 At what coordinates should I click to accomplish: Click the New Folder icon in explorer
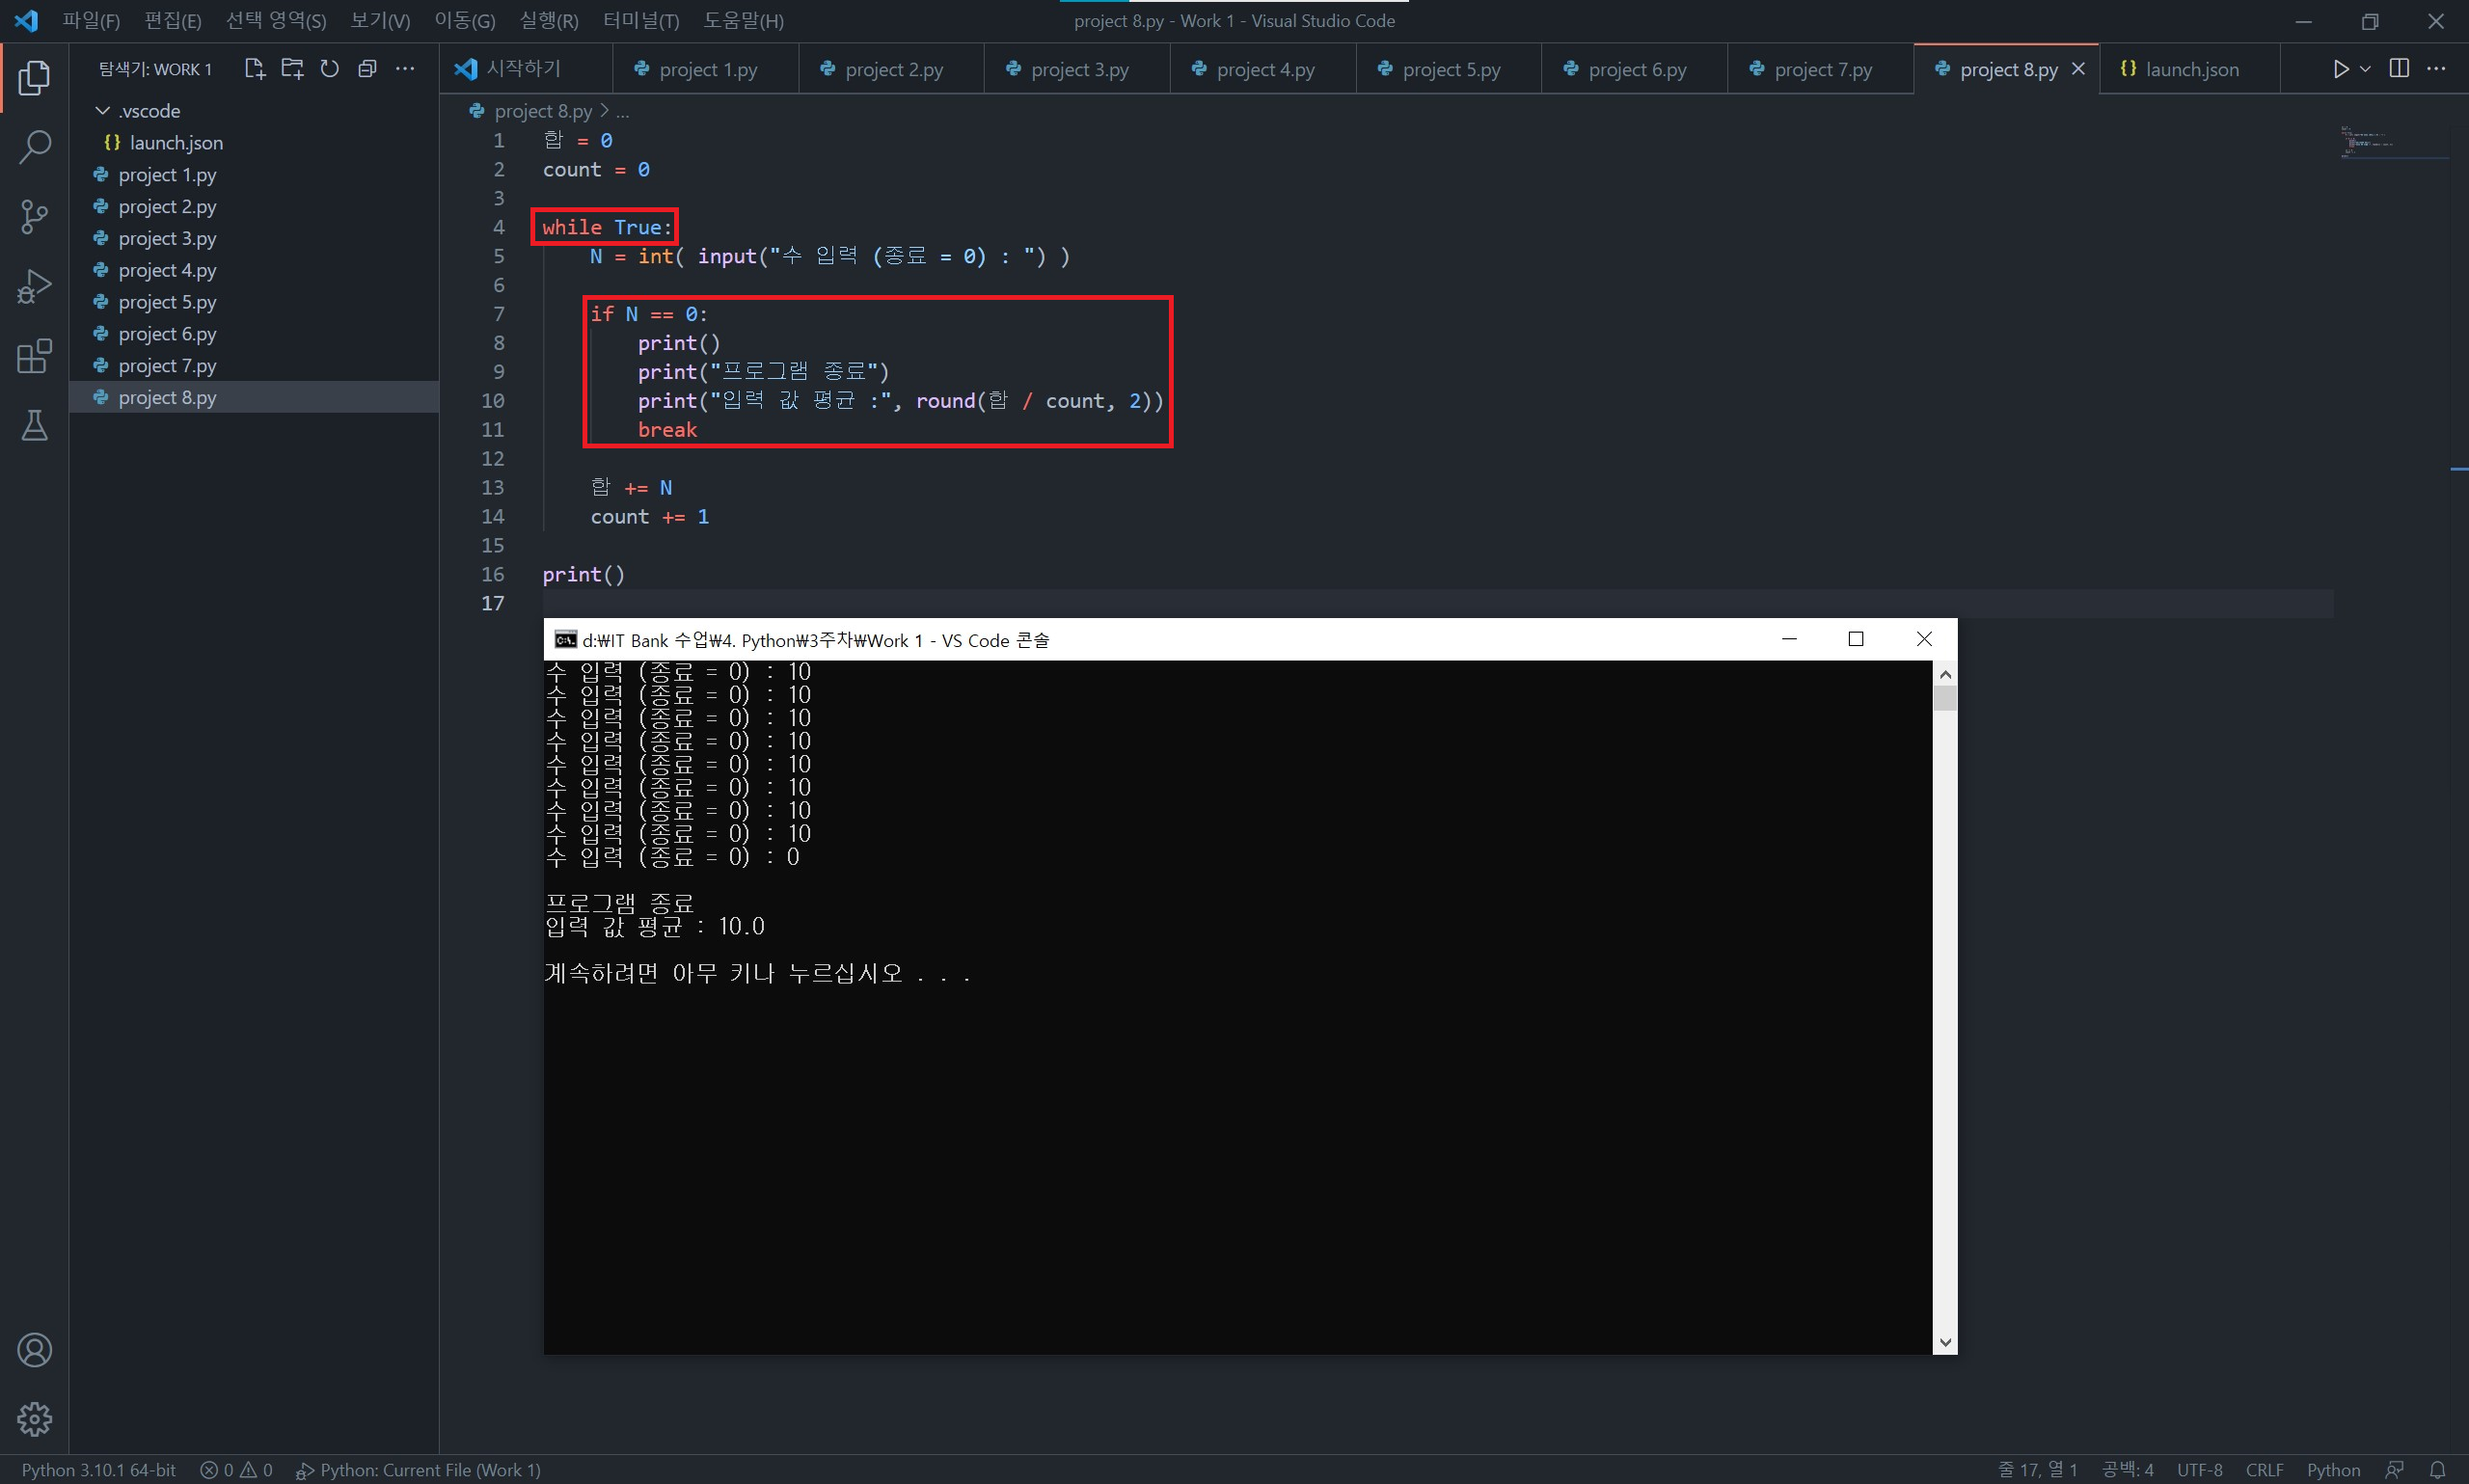(292, 68)
